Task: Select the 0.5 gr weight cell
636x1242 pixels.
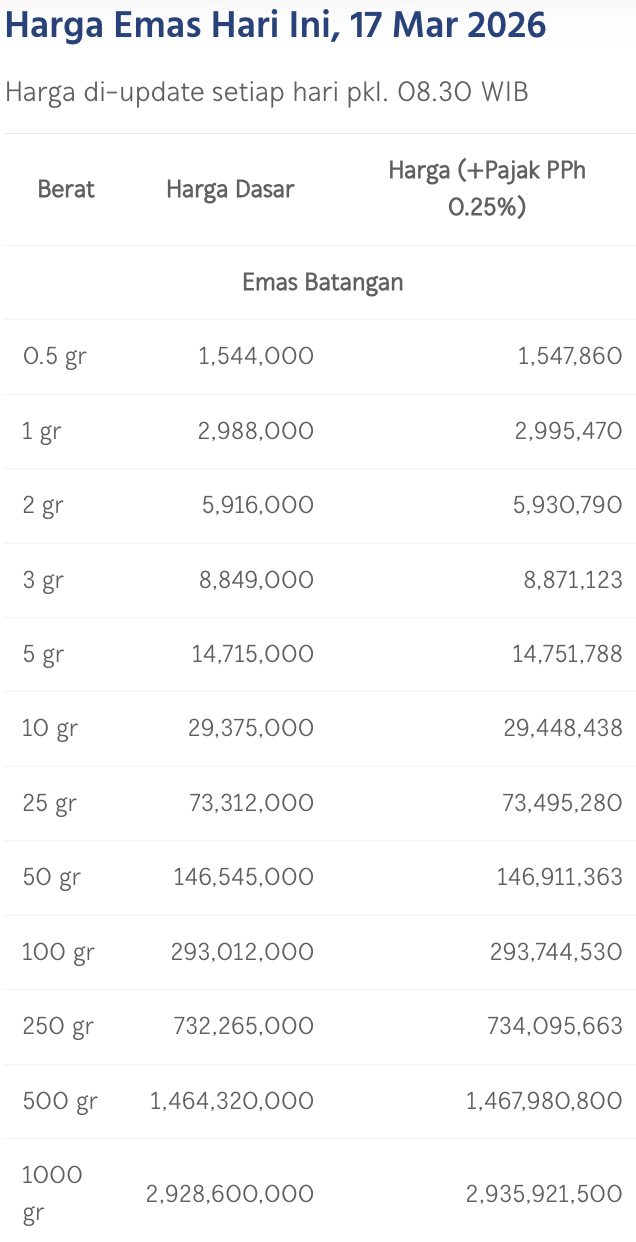Action: 54,356
